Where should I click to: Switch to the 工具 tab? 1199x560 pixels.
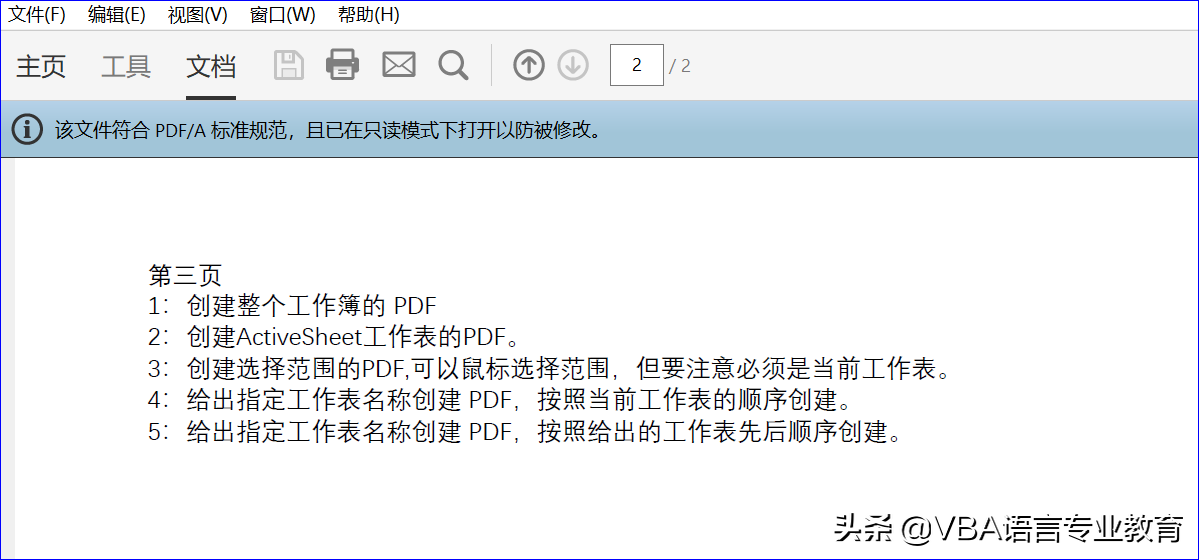pos(126,67)
